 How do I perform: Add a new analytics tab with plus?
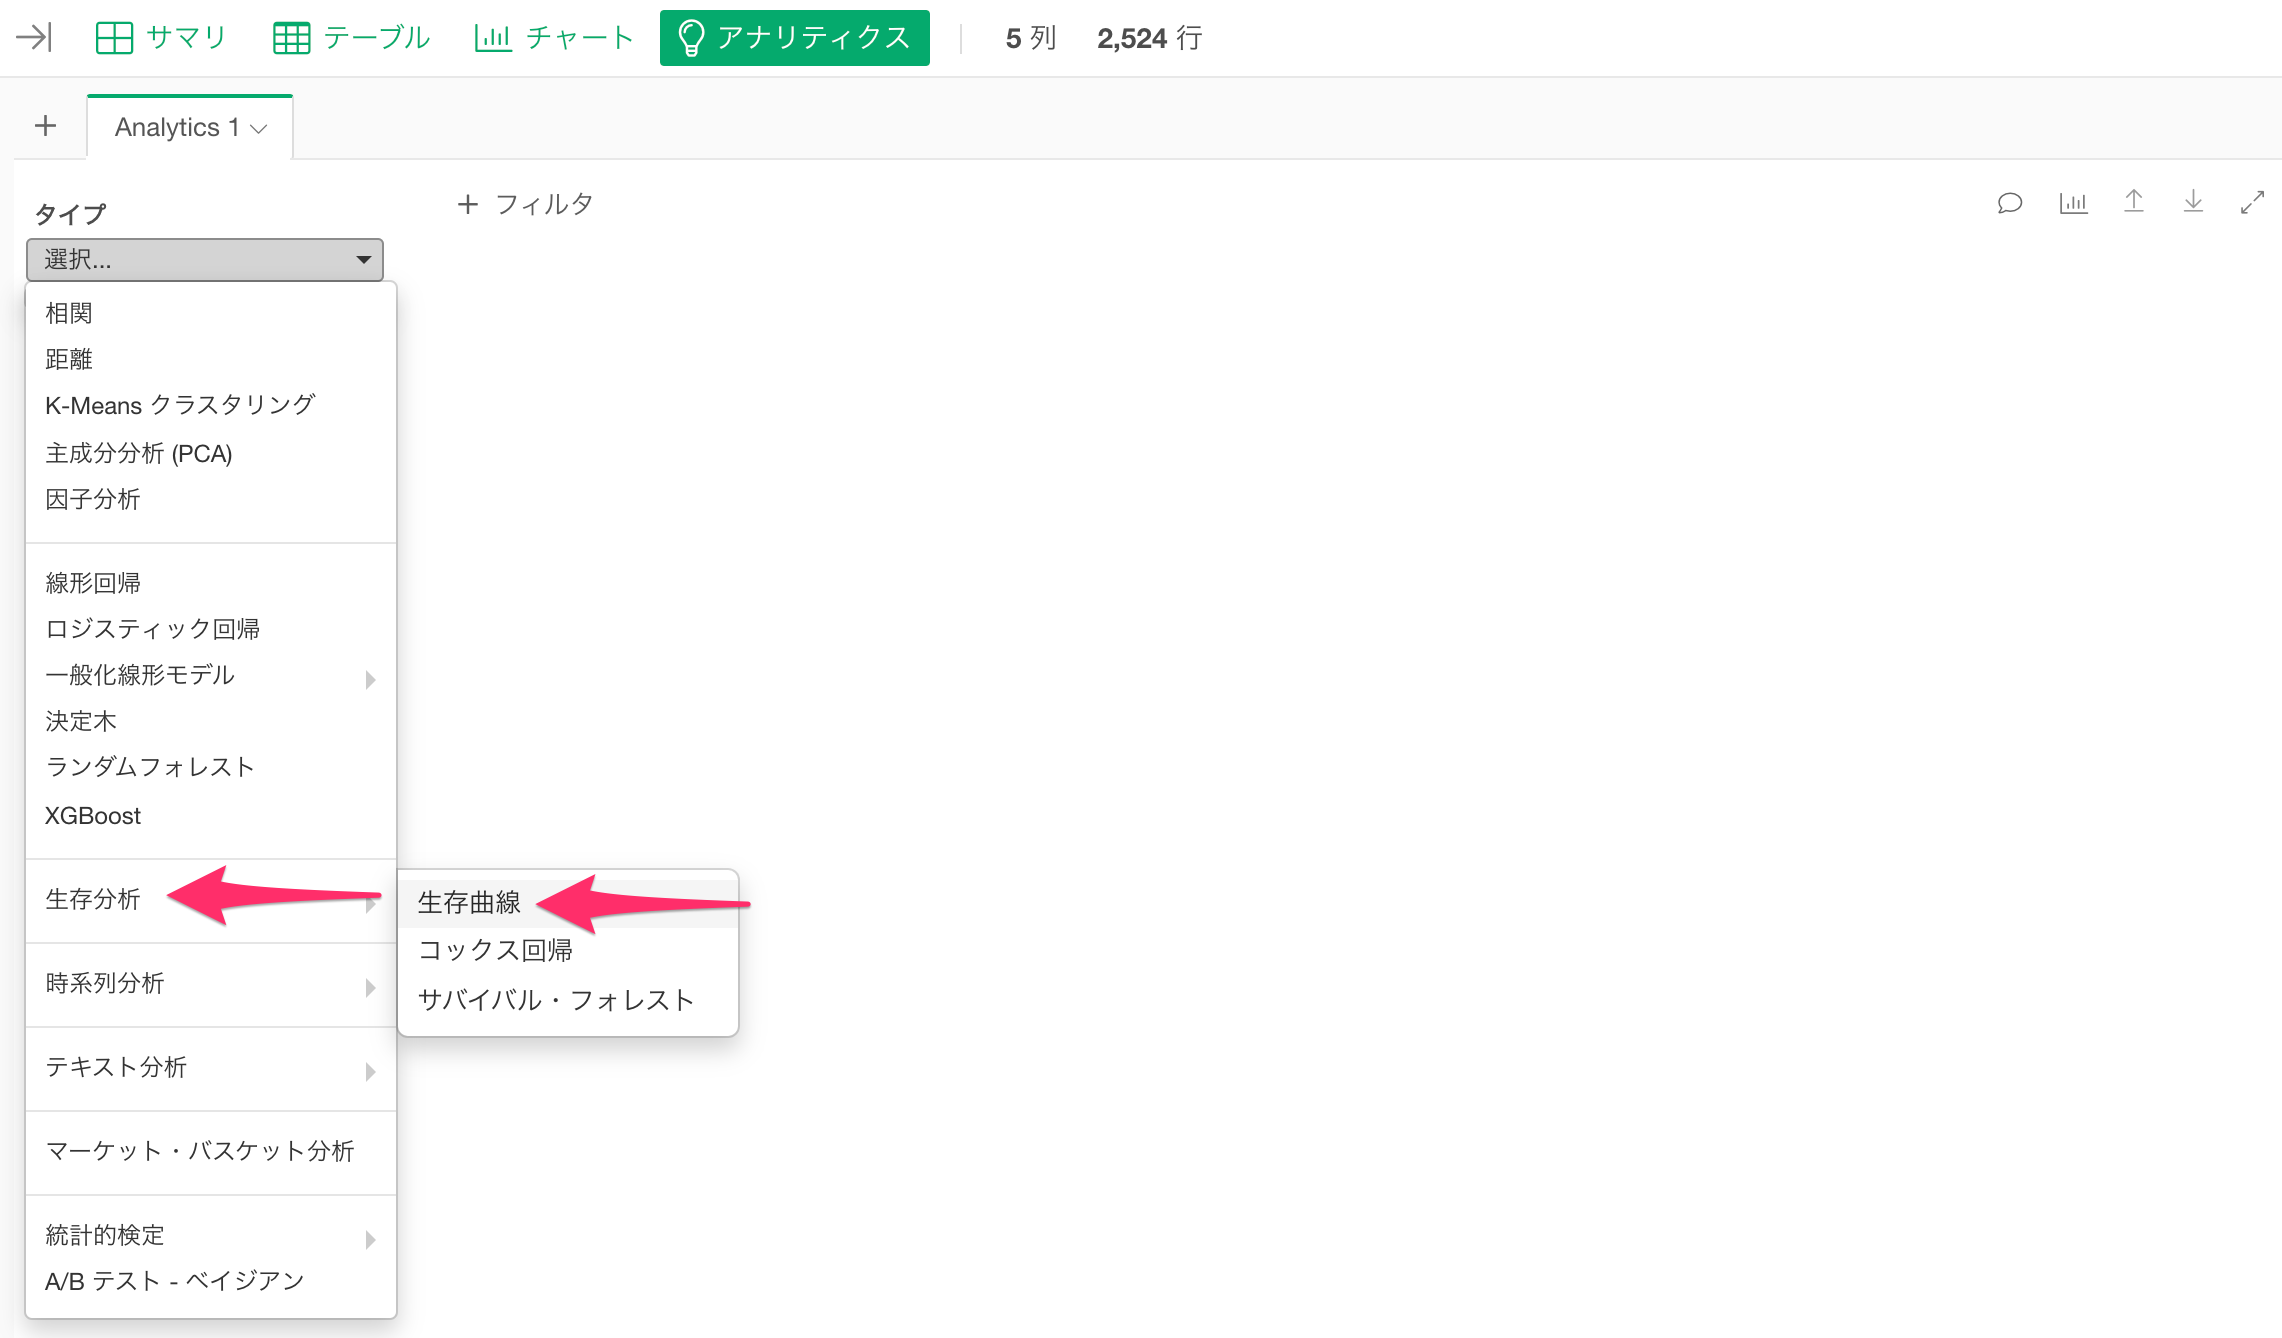point(45,126)
